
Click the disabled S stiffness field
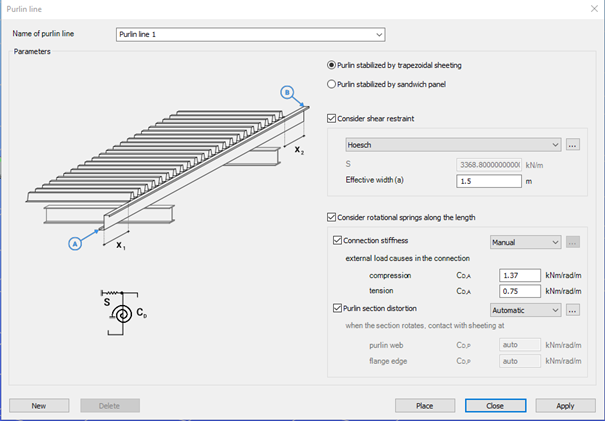point(489,165)
